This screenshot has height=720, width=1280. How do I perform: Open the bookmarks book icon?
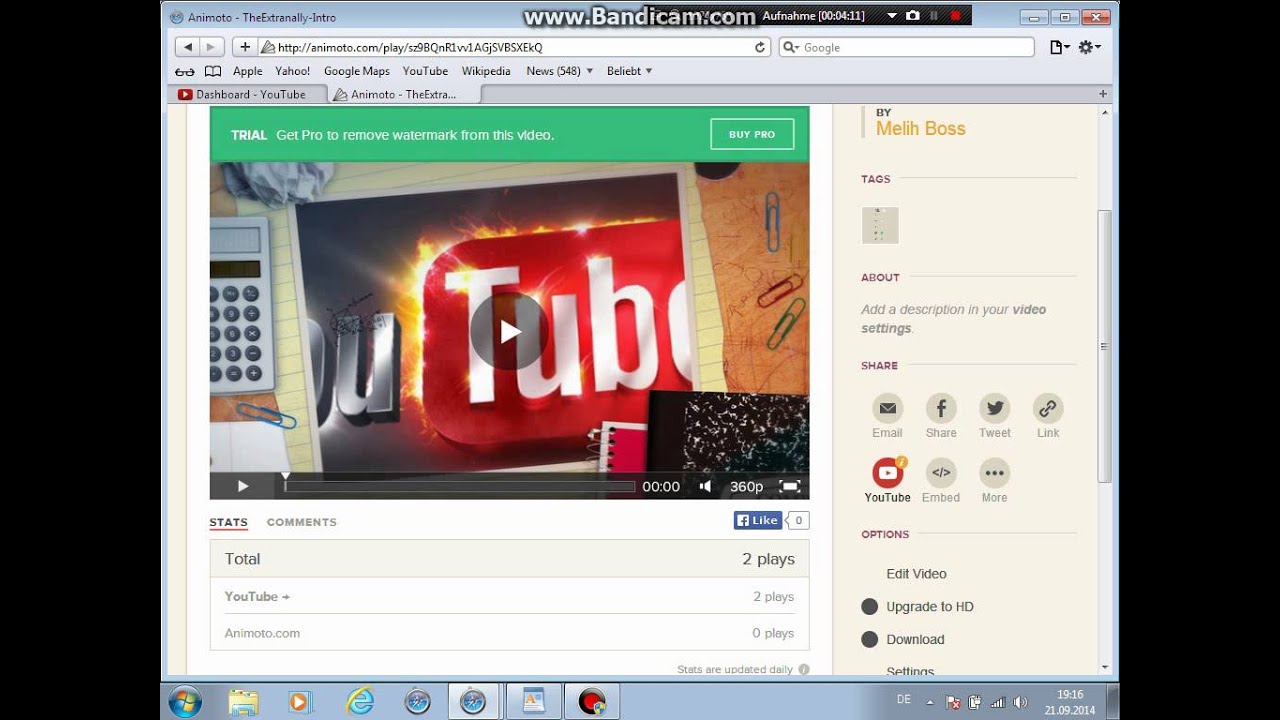(x=213, y=71)
